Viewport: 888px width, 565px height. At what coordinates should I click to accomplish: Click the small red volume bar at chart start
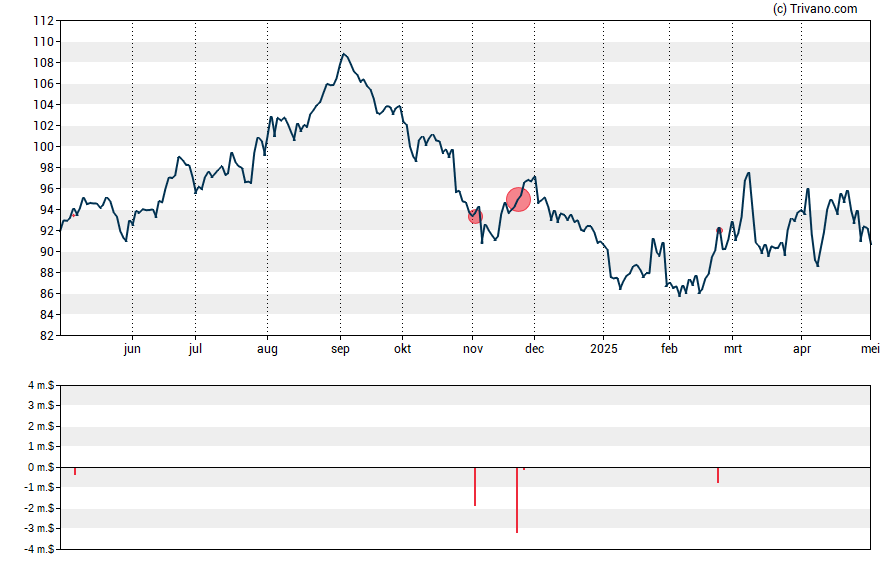[75, 472]
